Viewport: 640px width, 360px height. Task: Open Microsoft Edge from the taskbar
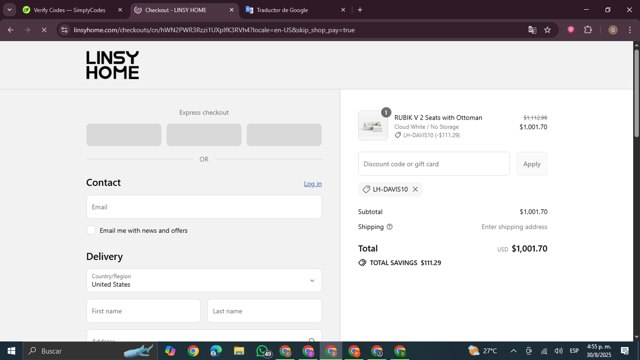[x=216, y=351]
